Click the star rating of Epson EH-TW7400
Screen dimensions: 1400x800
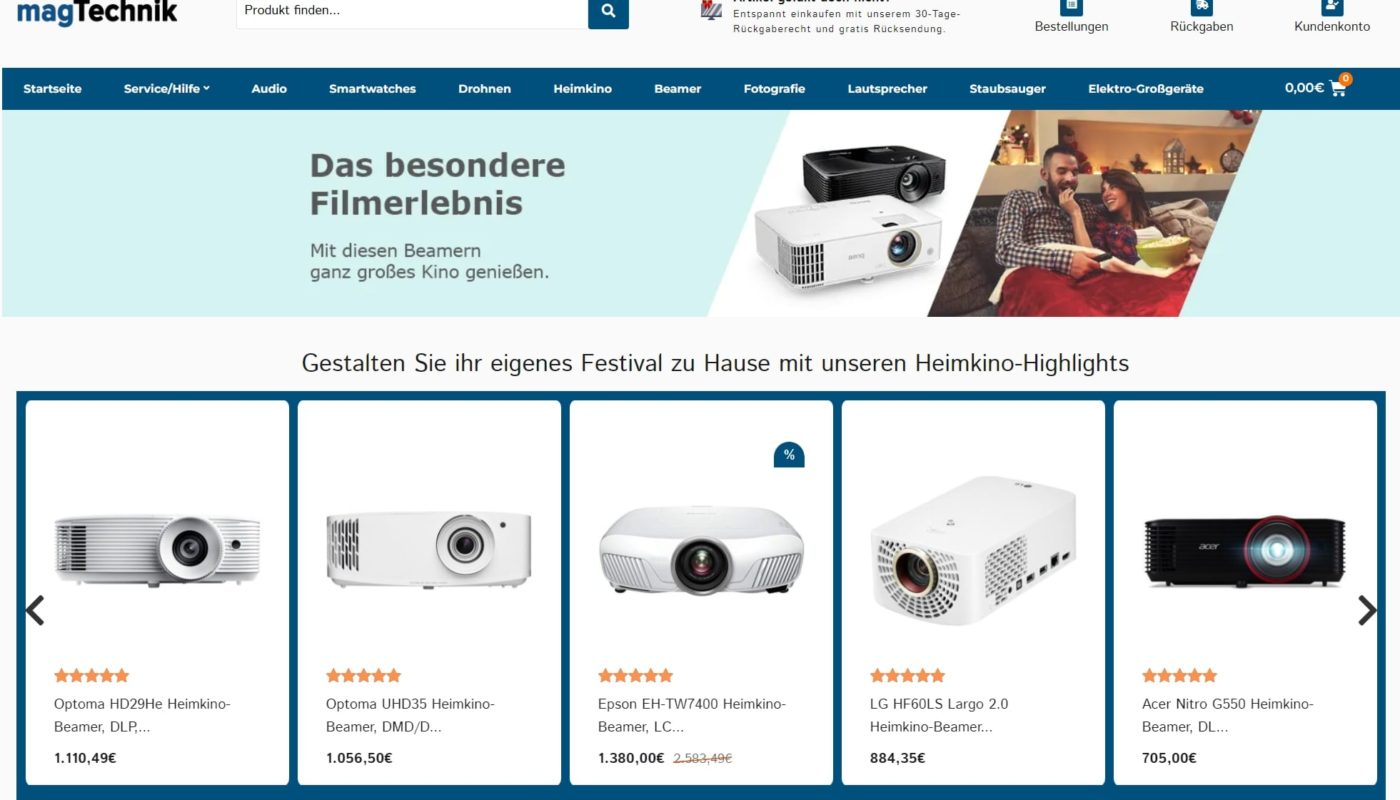click(x=635, y=675)
